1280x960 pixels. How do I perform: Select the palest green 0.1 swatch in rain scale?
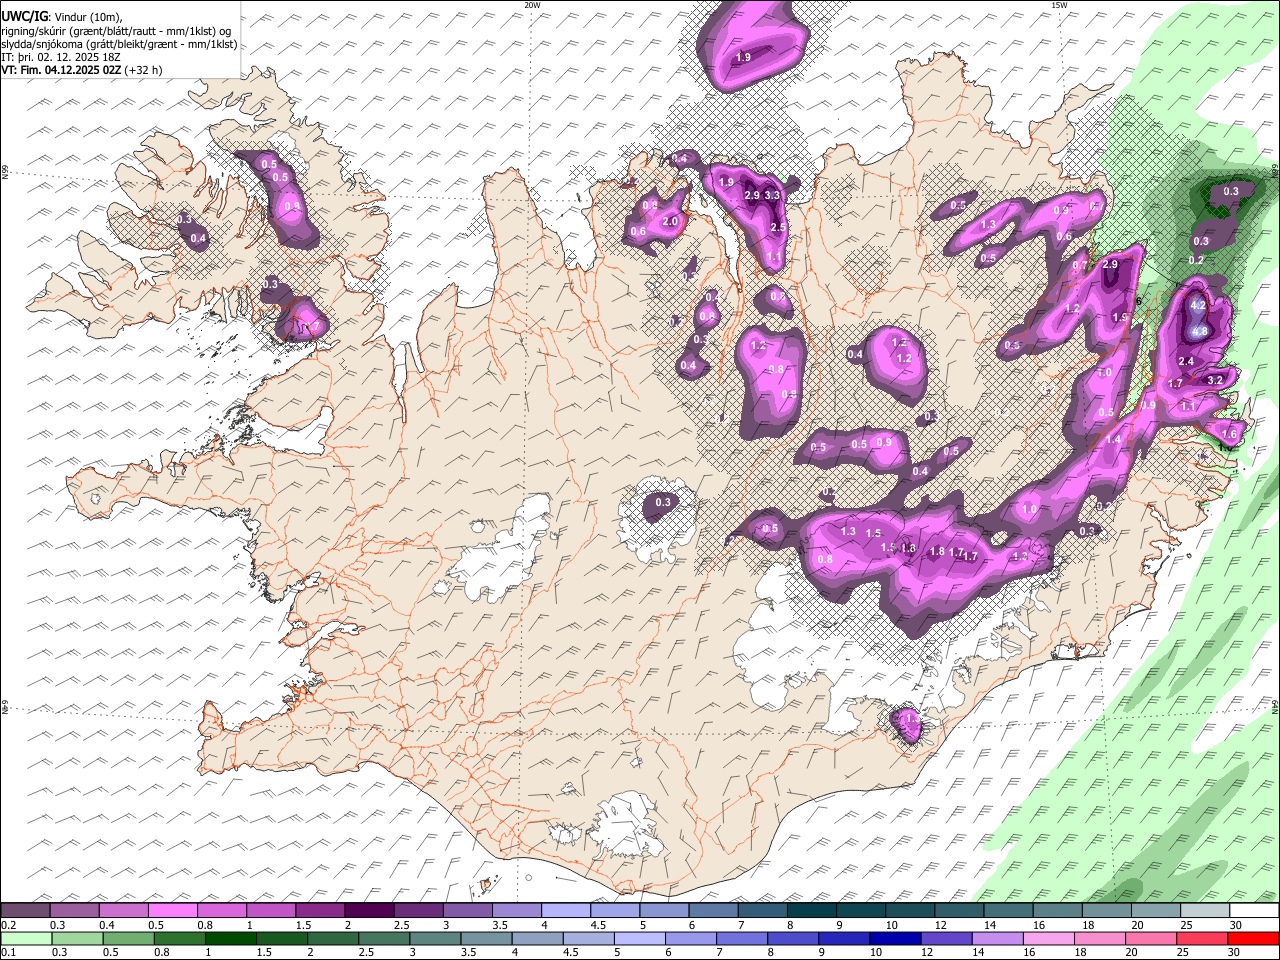pyautogui.click(x=26, y=938)
